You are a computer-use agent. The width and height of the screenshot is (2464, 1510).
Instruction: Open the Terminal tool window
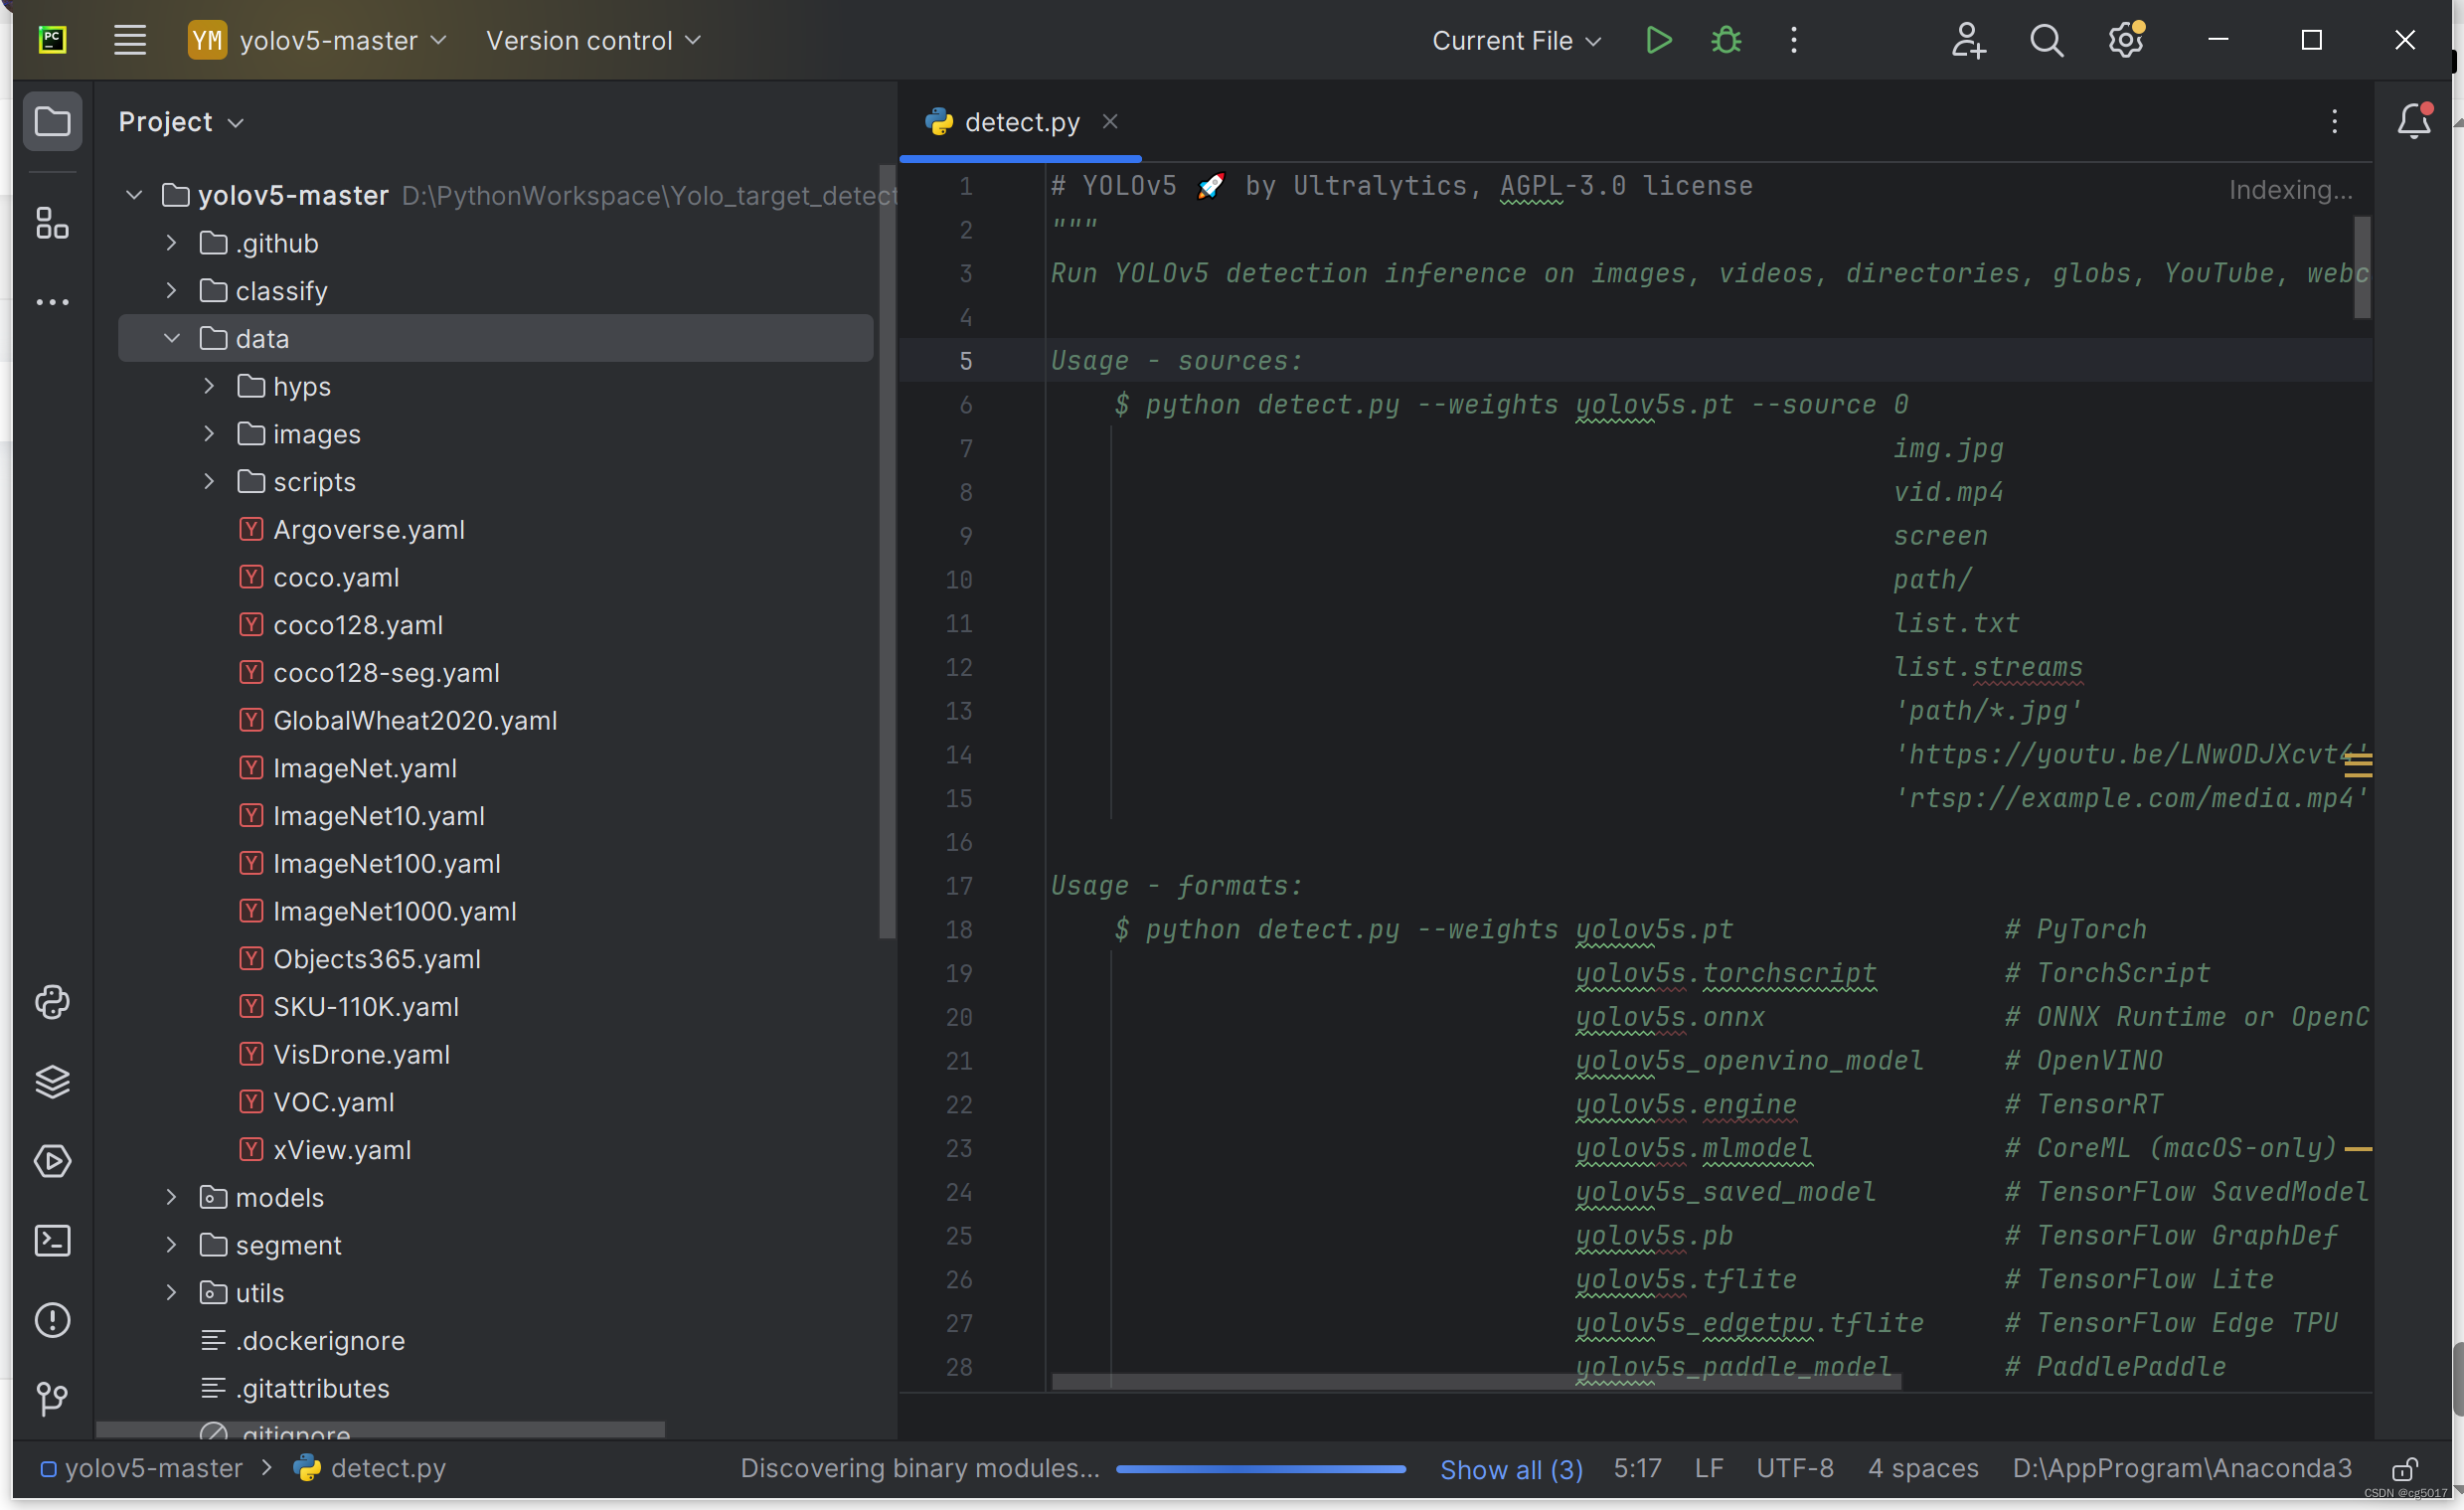pyautogui.click(x=52, y=1241)
